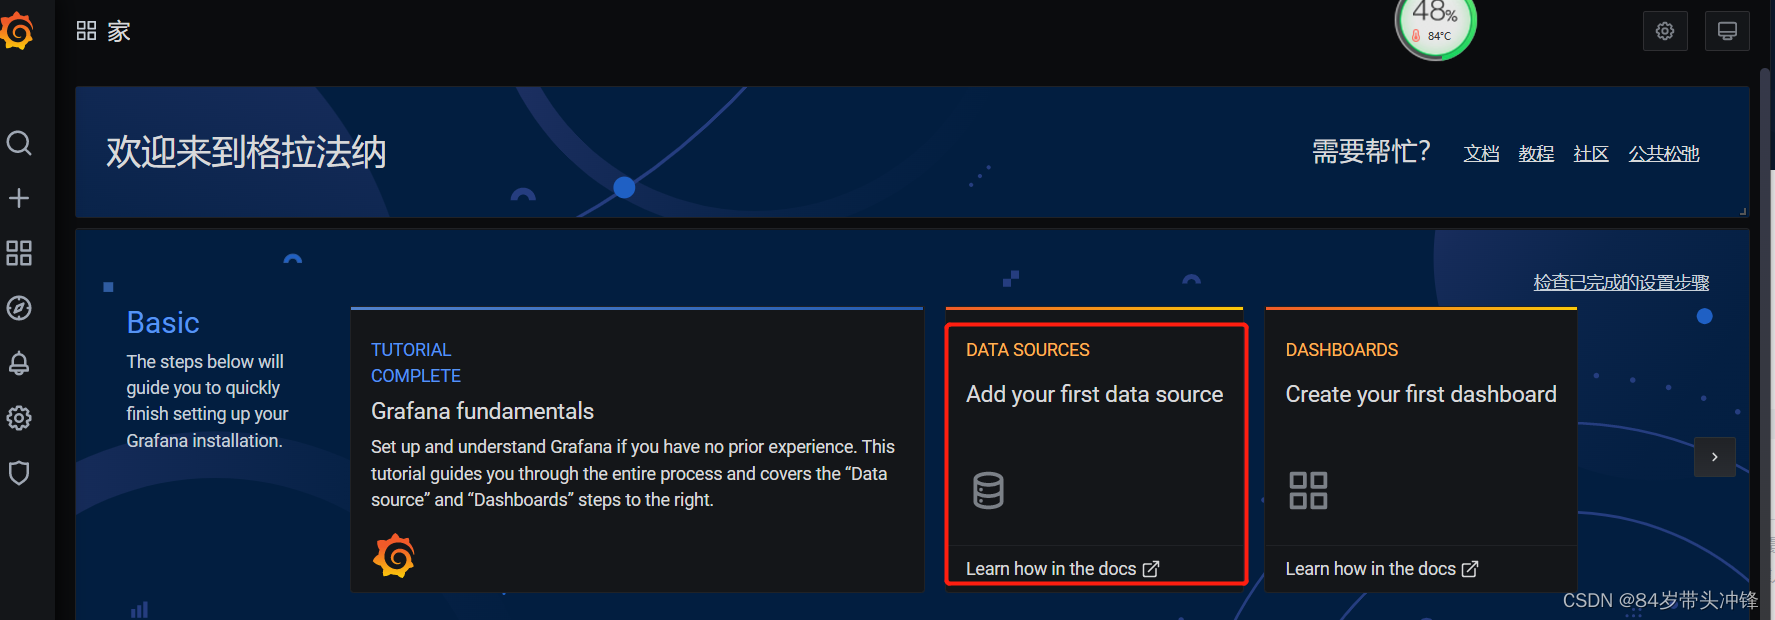Click the next arrow chevron on setup cards
The height and width of the screenshot is (620, 1775).
[1715, 457]
